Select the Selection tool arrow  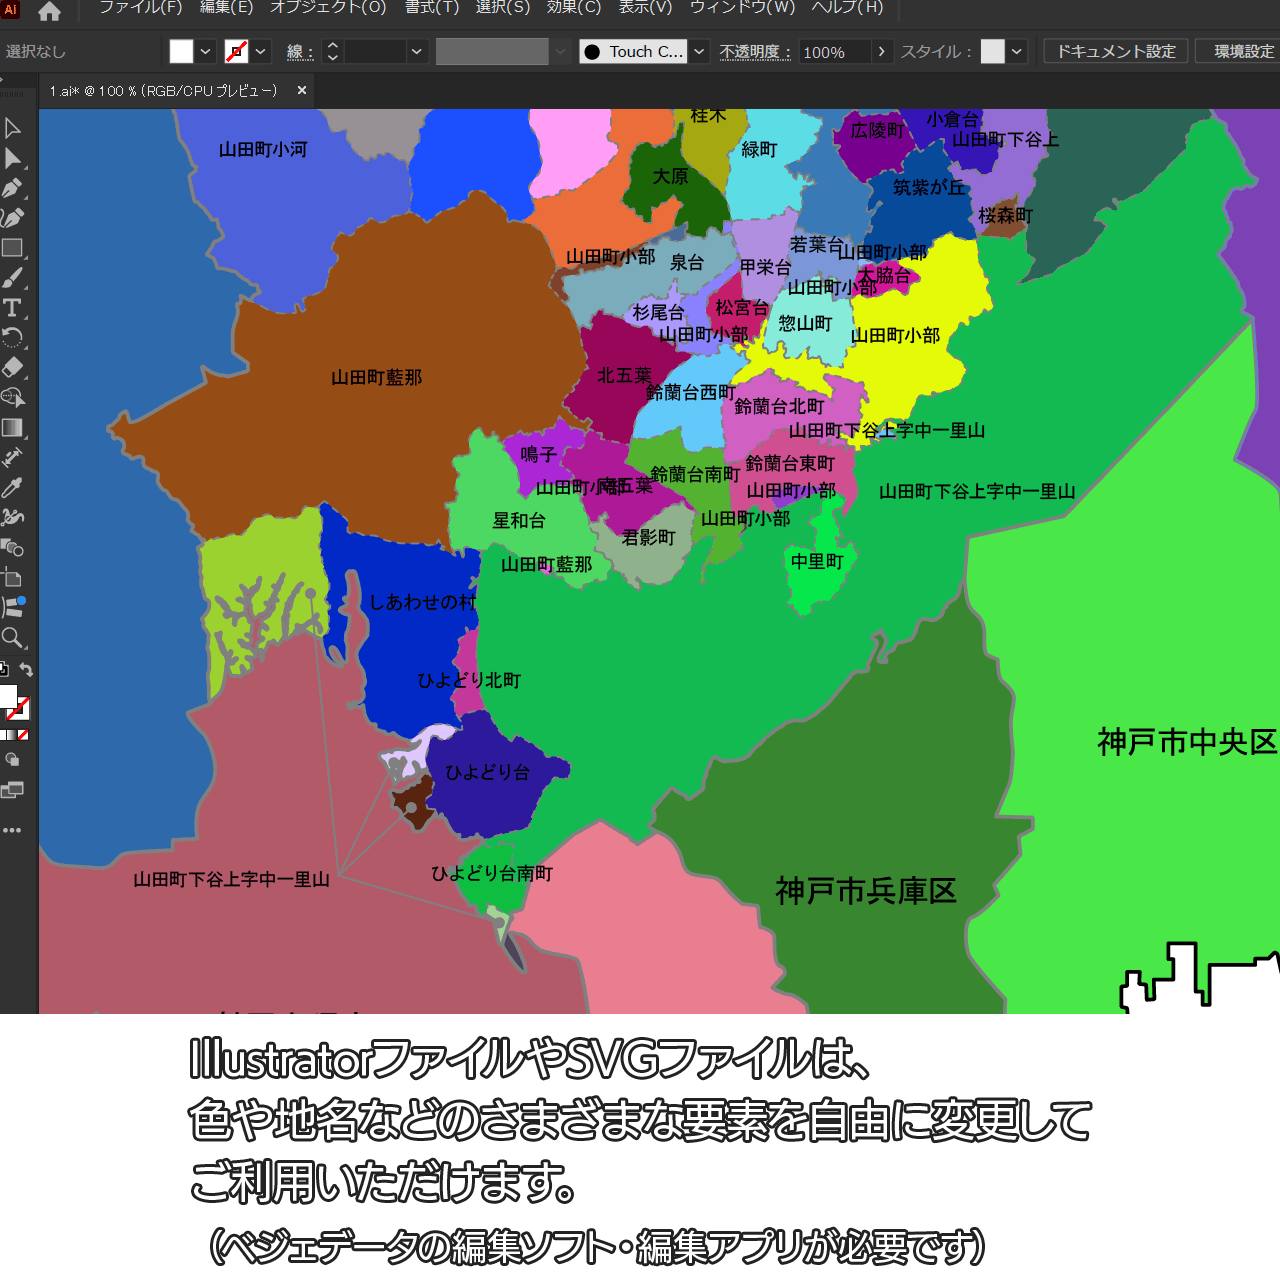13,128
